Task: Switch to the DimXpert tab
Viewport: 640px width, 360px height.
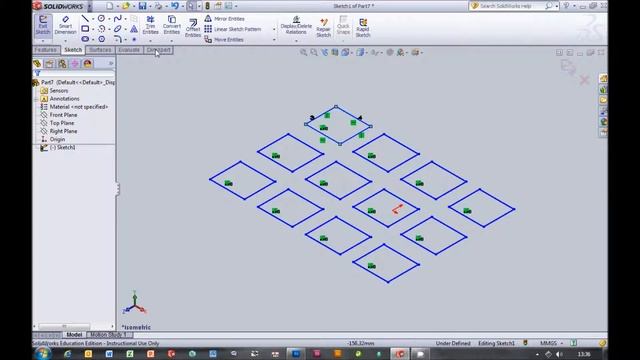Action: pyautogui.click(x=159, y=50)
